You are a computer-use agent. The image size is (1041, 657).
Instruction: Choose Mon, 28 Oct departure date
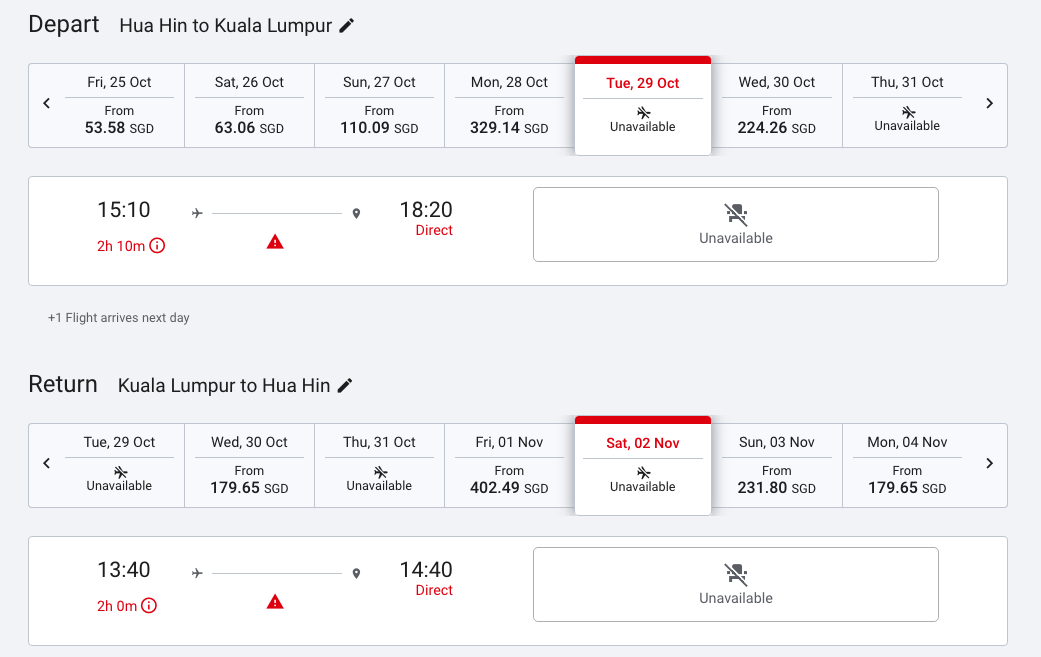click(x=509, y=106)
